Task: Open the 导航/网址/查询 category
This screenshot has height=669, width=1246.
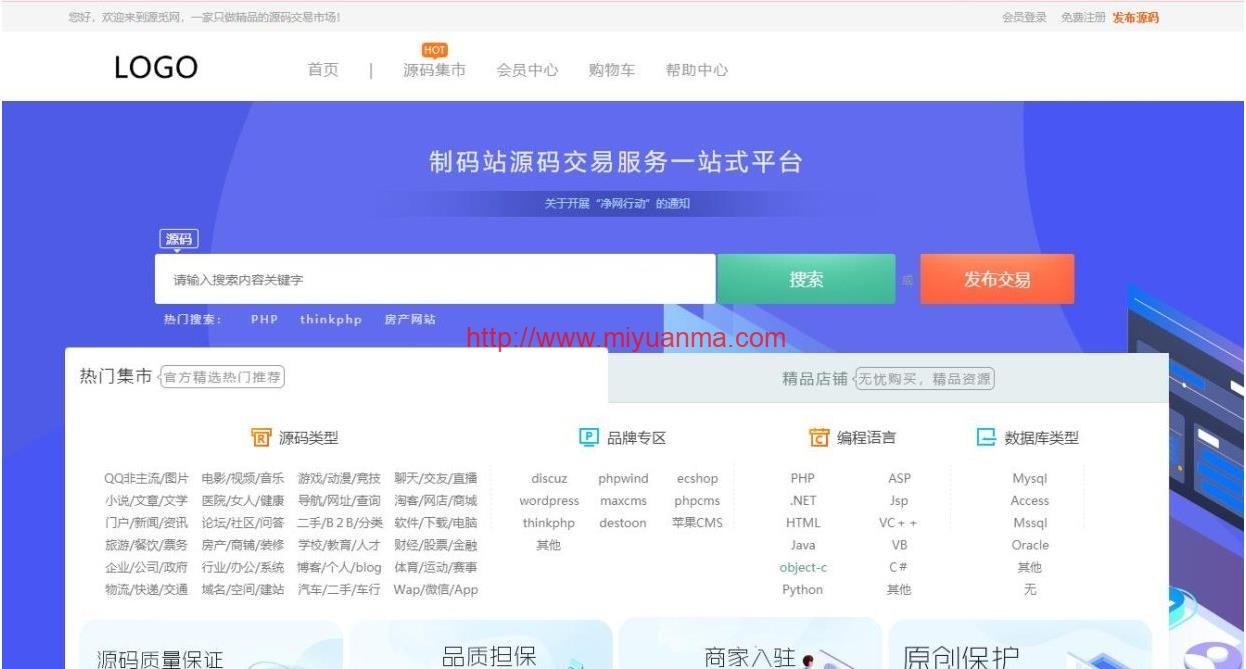Action: pos(339,500)
